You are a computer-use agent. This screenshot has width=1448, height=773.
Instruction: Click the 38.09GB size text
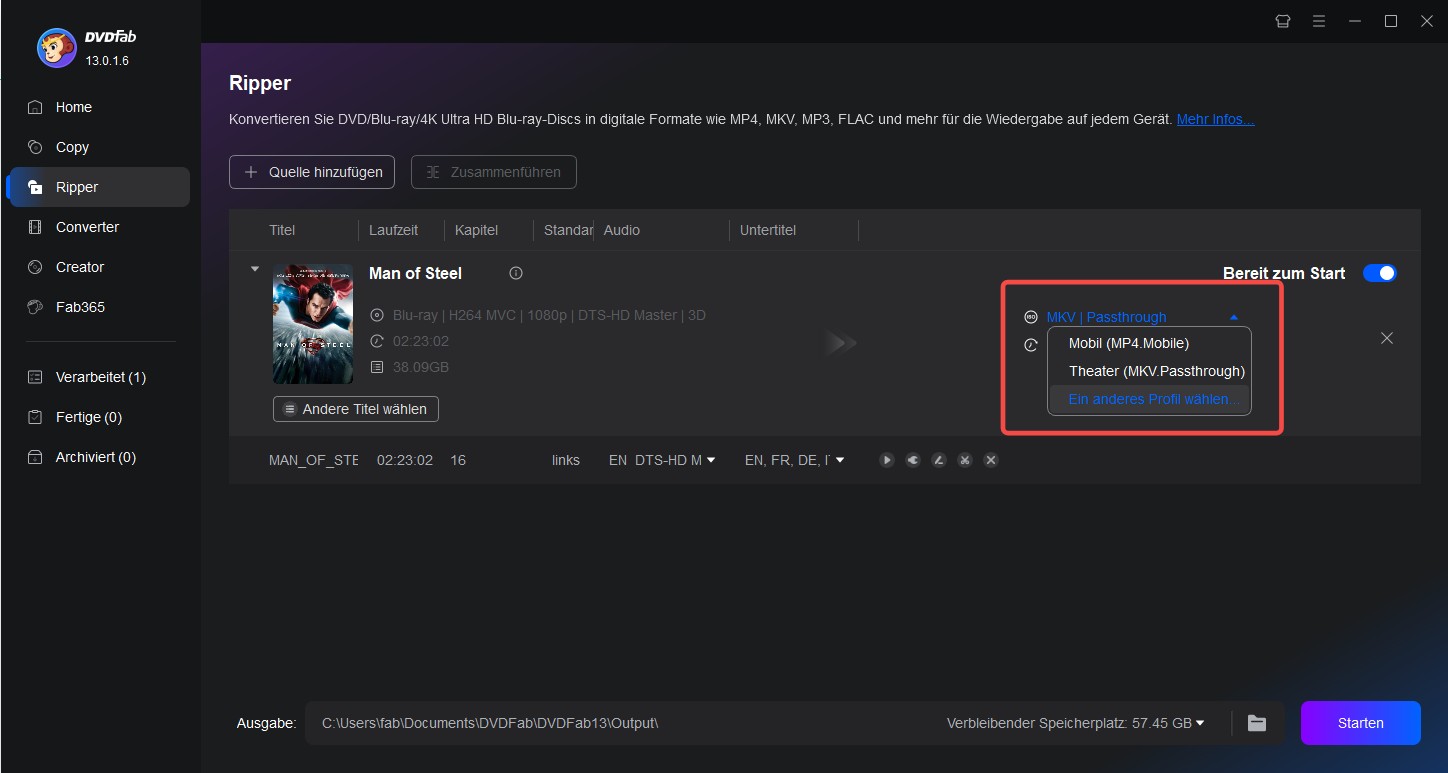pyautogui.click(x=421, y=367)
